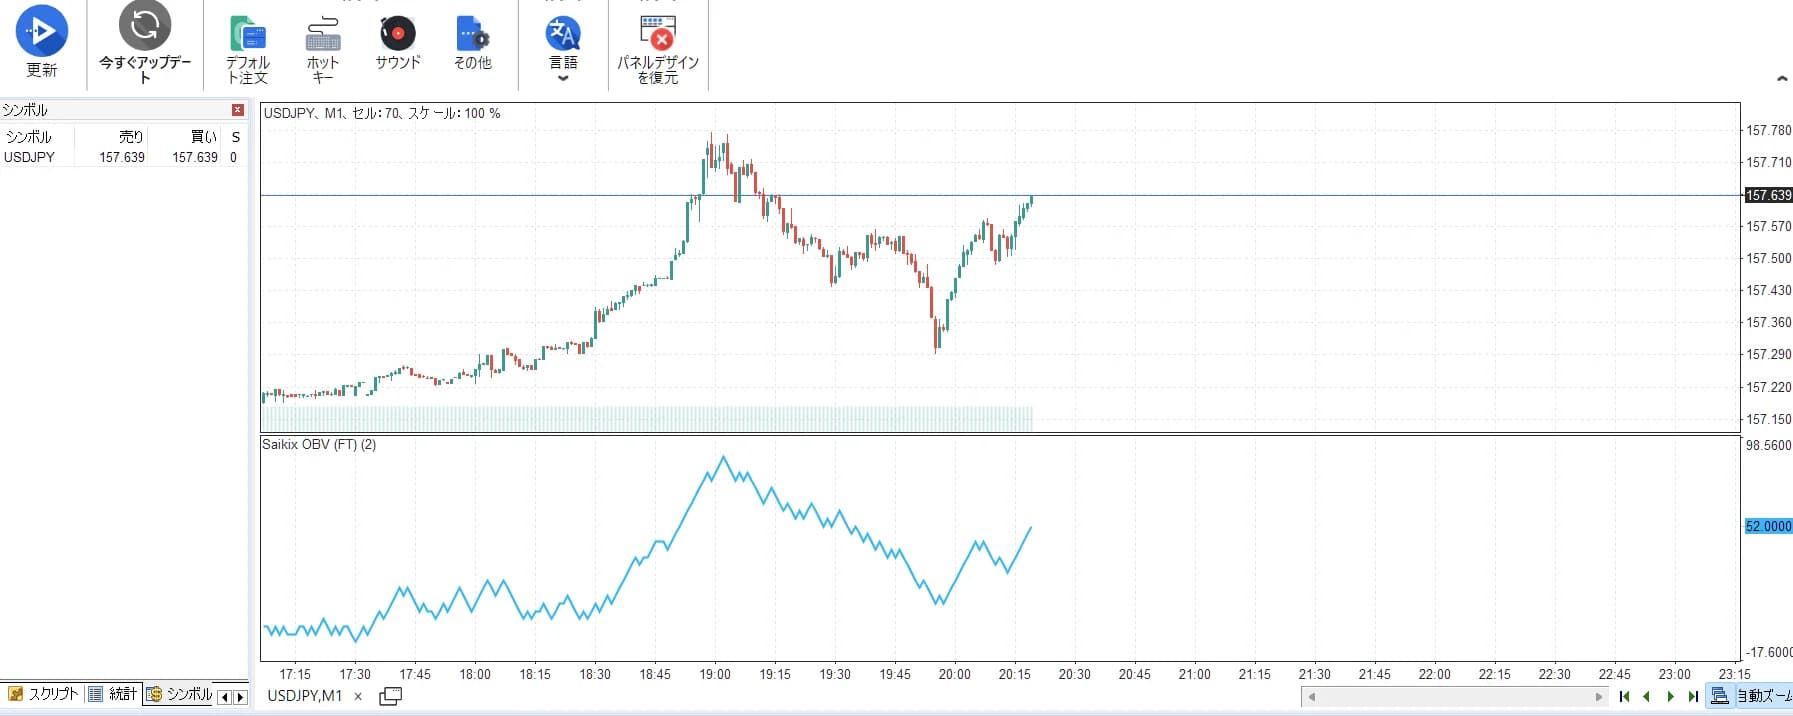Click the USDJPY sell price 157.639
1793x716 pixels.
122,157
